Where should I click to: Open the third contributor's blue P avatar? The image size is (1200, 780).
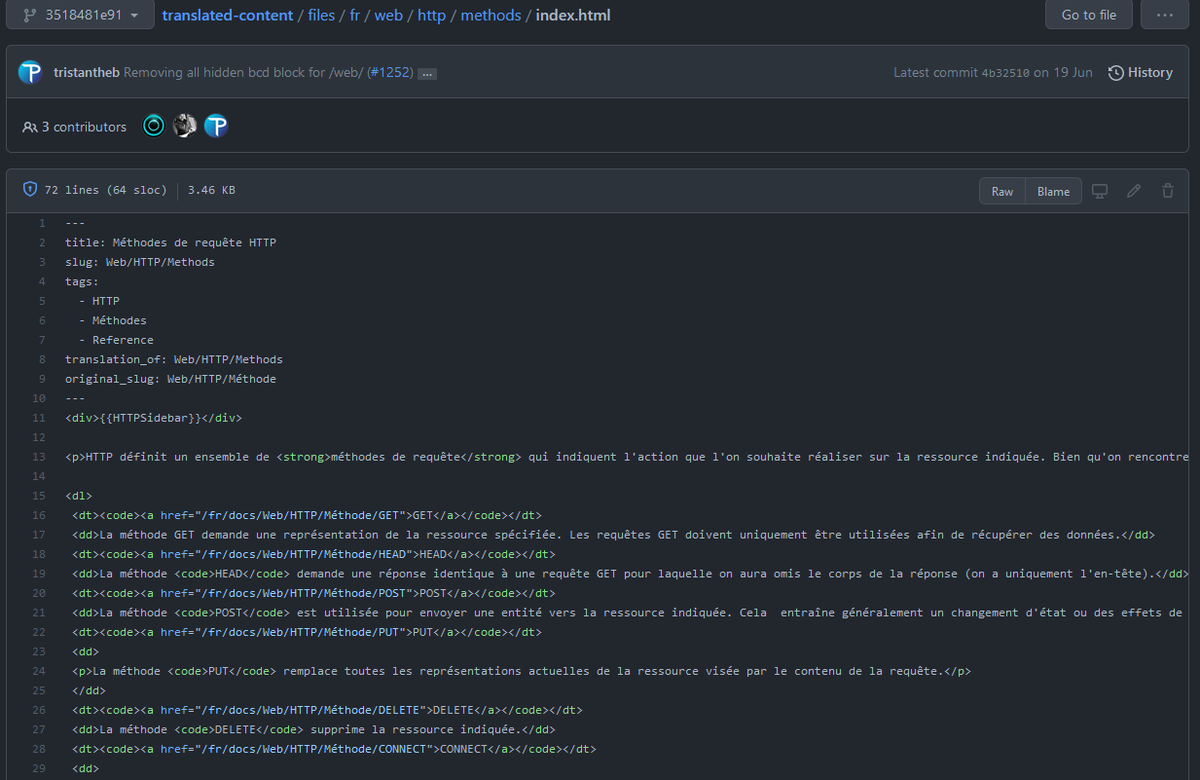[x=215, y=125]
